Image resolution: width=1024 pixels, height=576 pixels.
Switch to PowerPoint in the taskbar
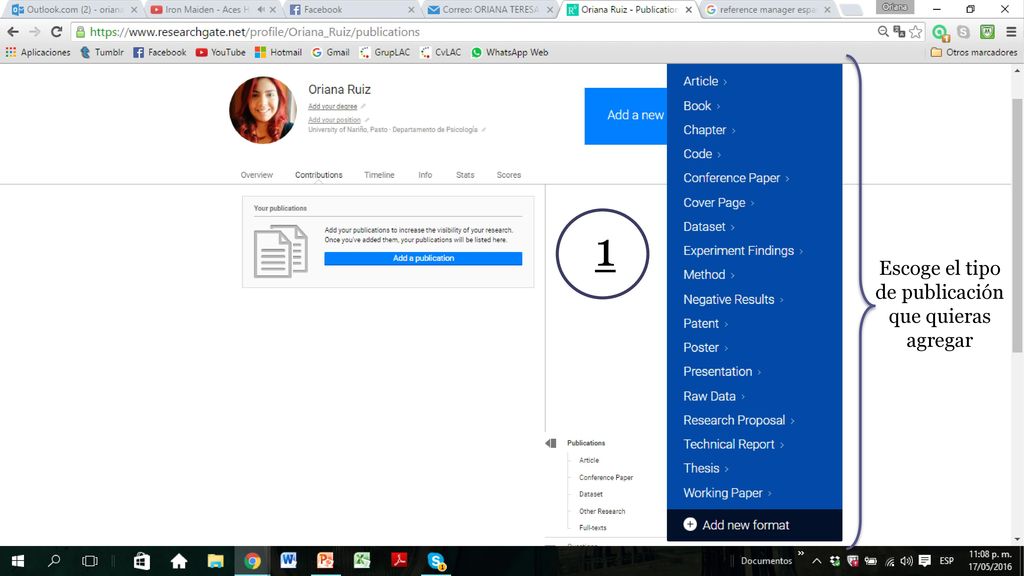tap(325, 560)
